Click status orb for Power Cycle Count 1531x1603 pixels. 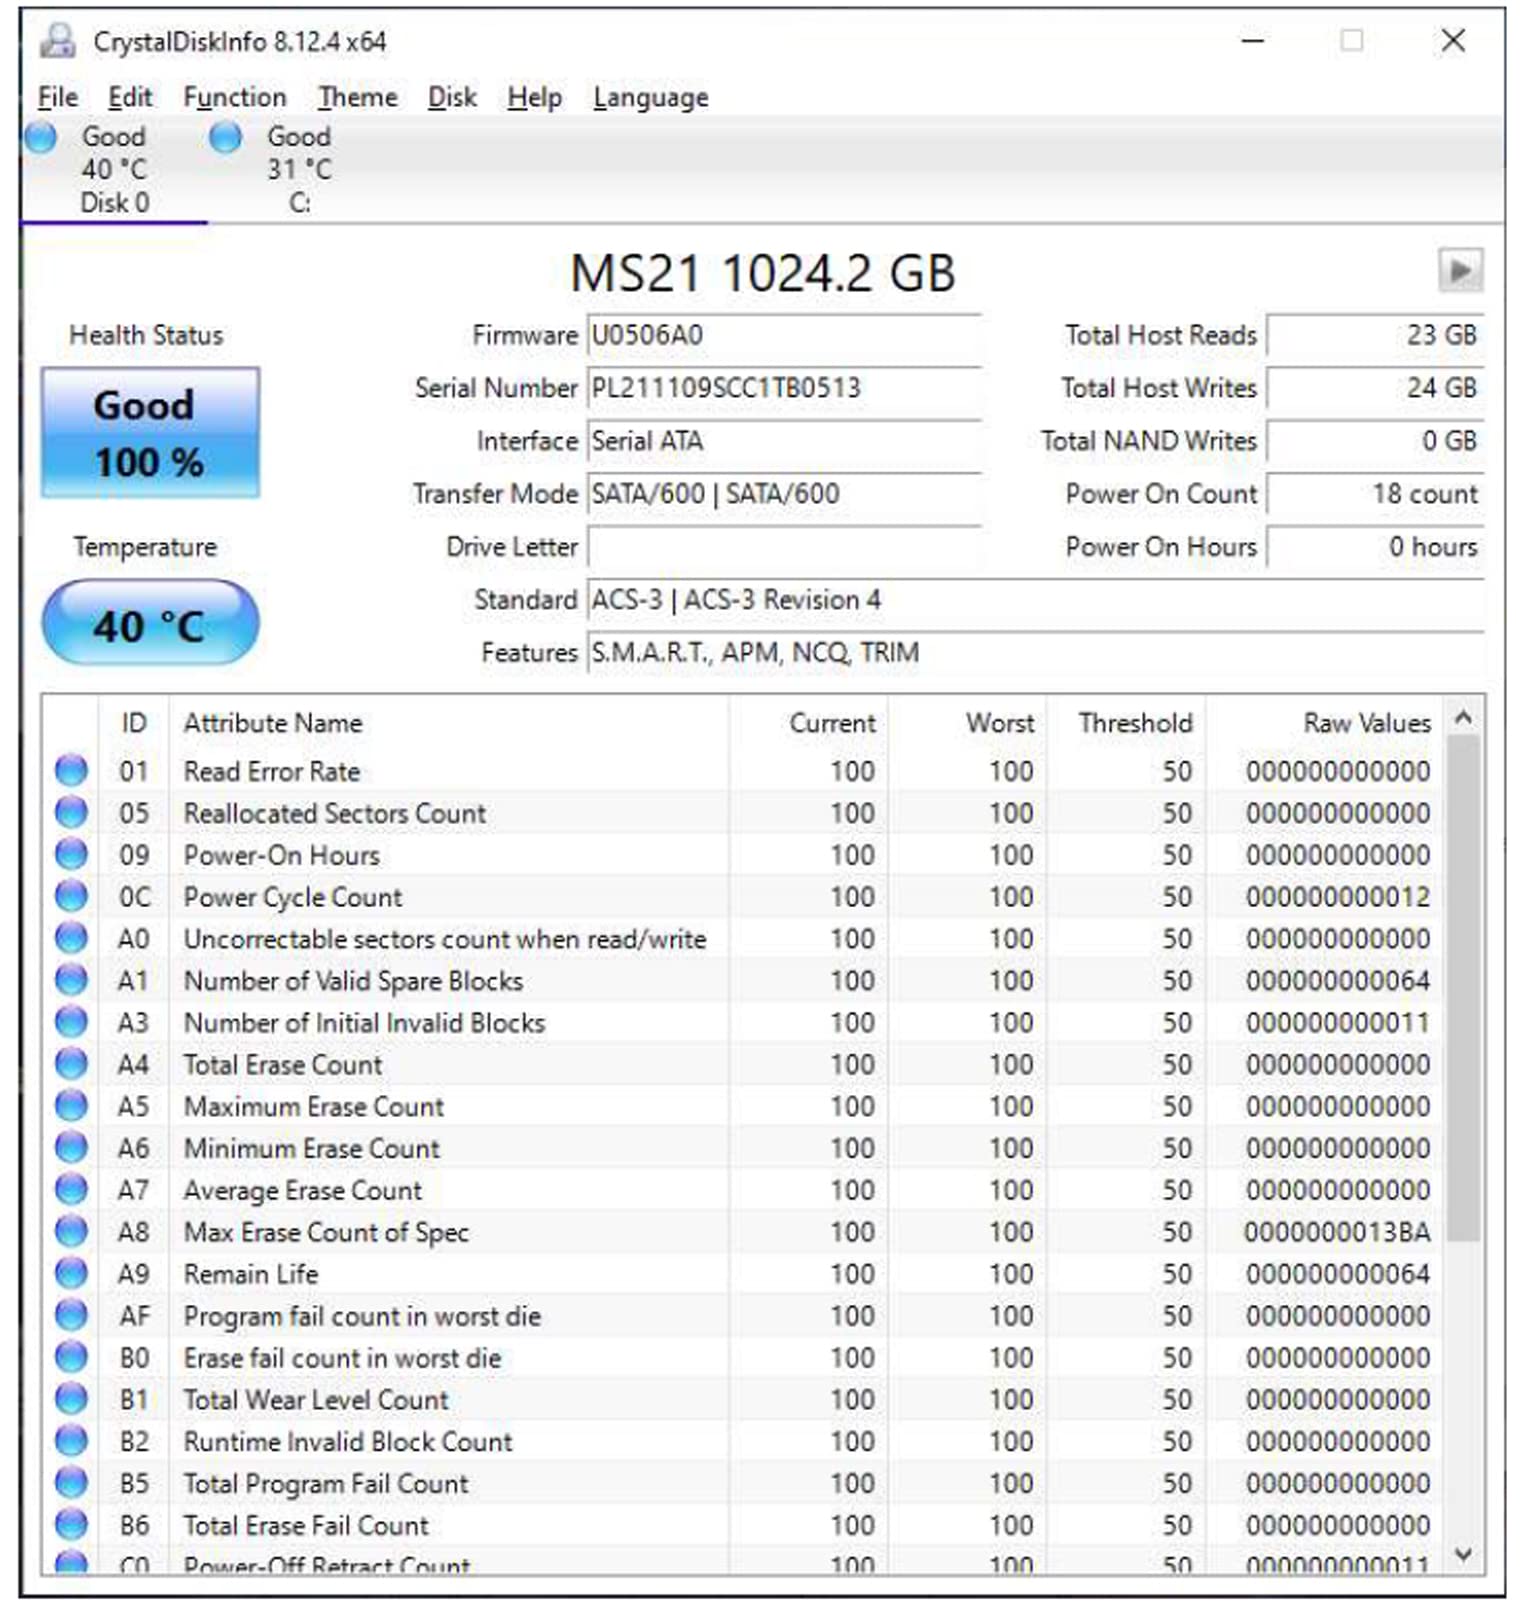click(x=71, y=896)
